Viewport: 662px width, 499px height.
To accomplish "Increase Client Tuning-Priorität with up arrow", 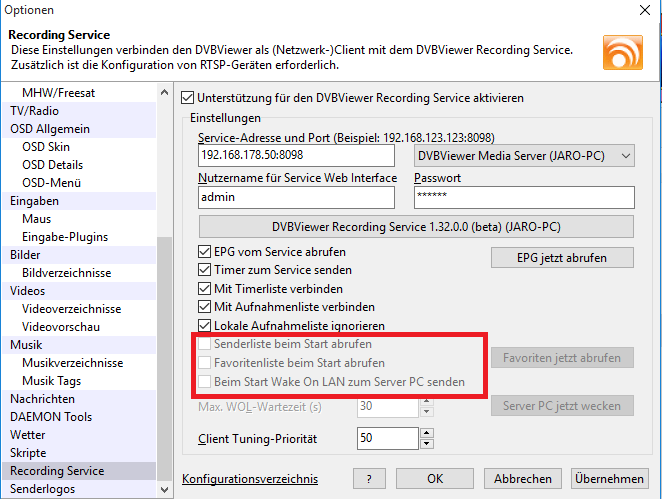I will click(427, 433).
